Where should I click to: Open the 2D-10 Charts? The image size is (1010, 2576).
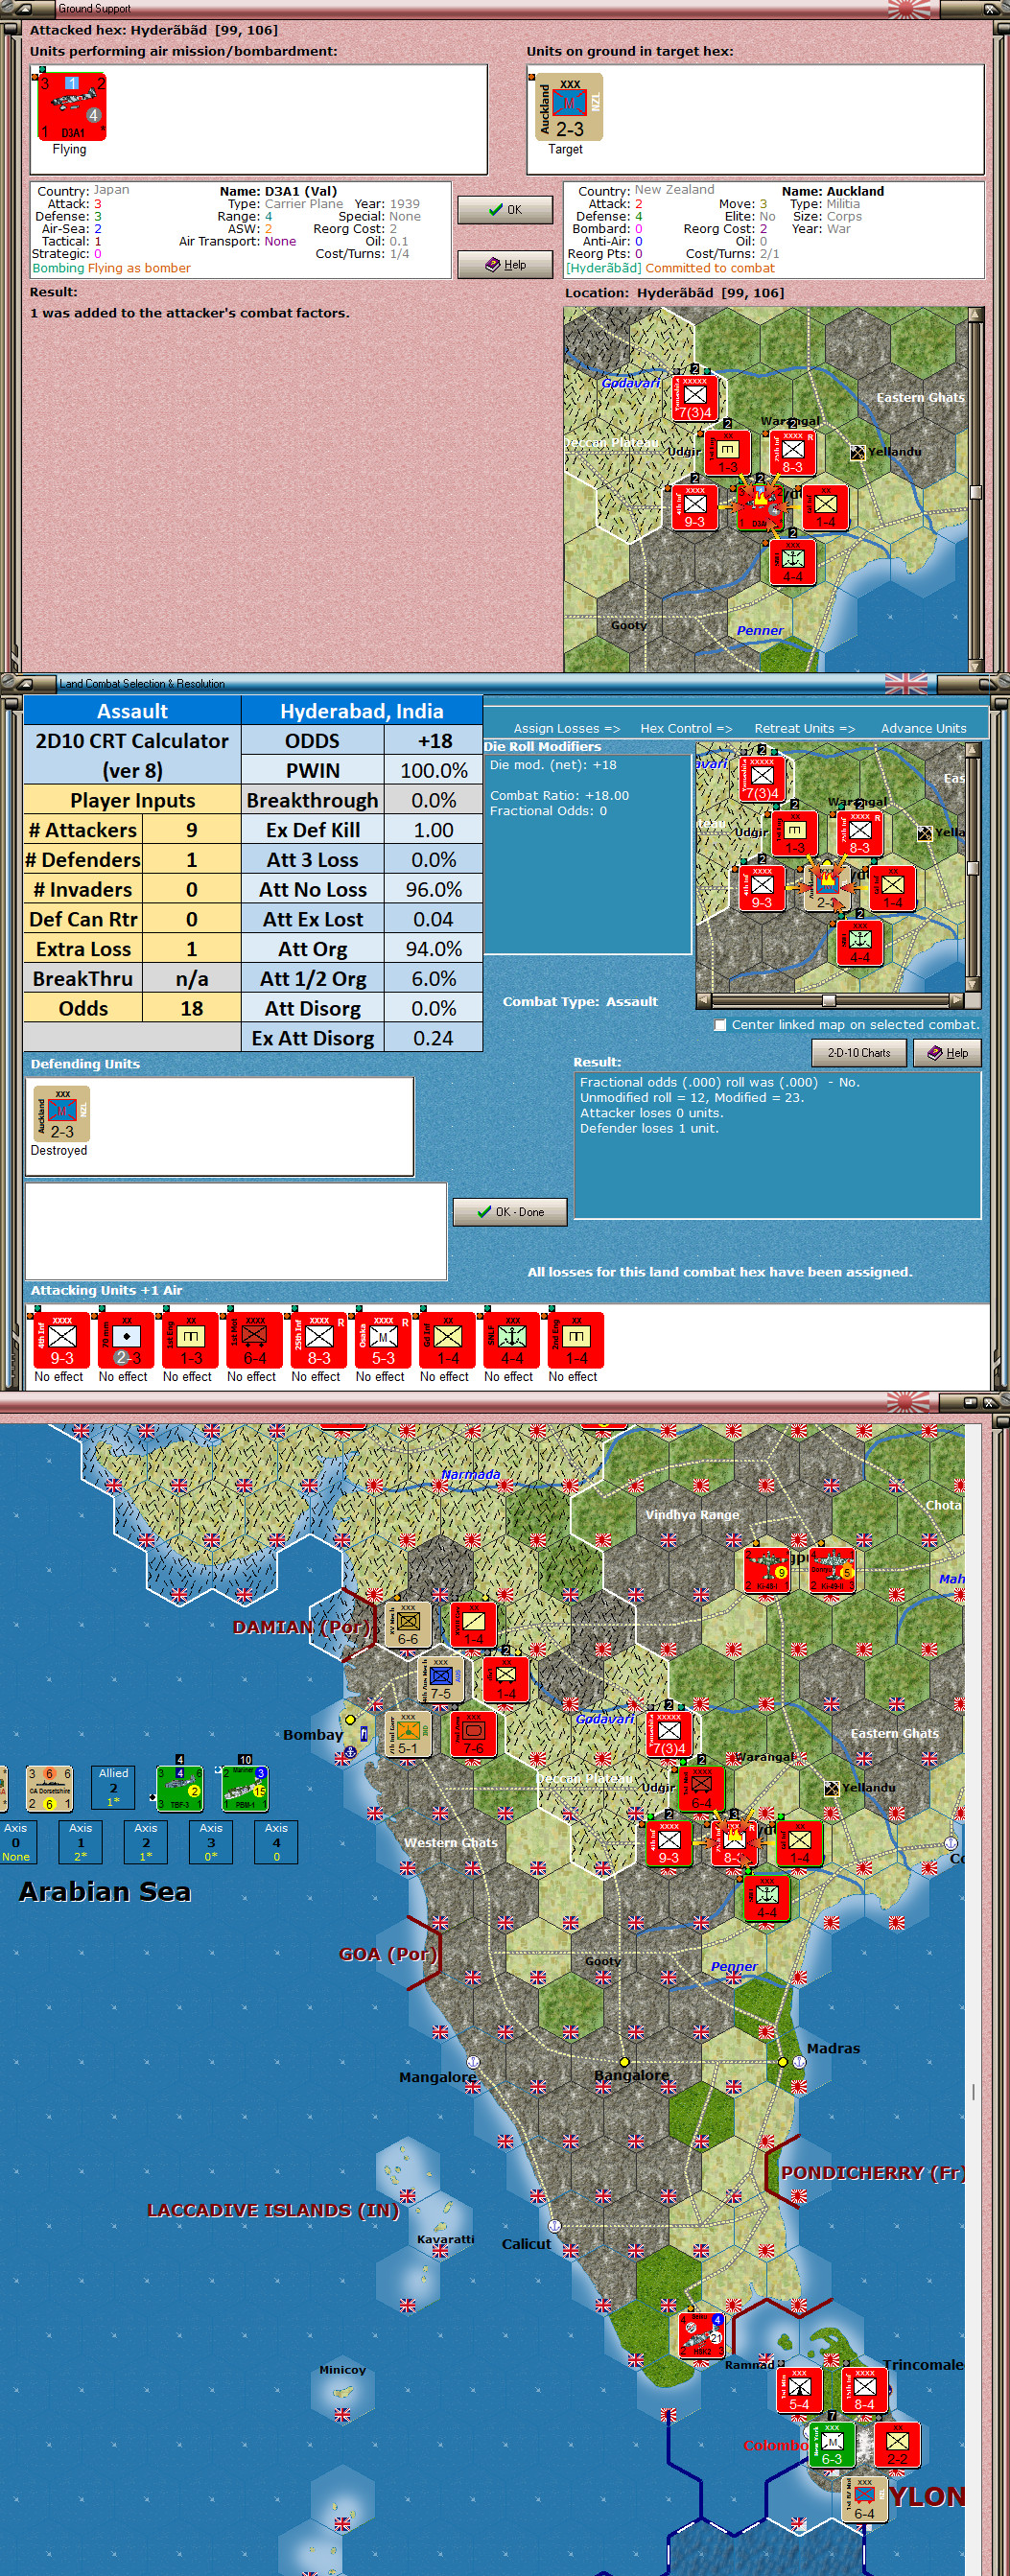(858, 1052)
